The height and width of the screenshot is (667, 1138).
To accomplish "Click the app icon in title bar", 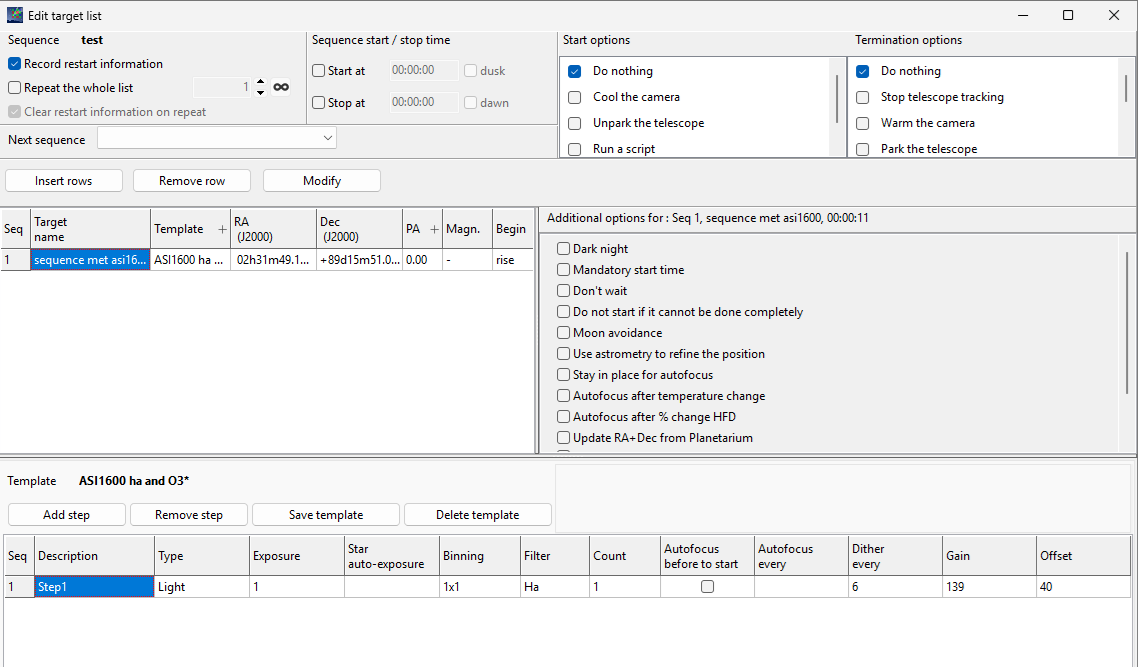I will tap(15, 15).
